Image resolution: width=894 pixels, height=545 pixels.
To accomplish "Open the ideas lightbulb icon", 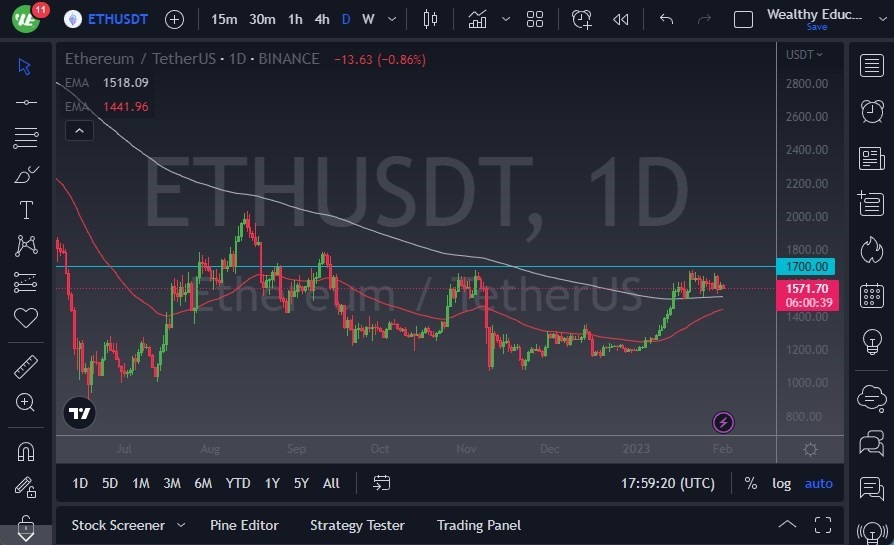I will [872, 341].
